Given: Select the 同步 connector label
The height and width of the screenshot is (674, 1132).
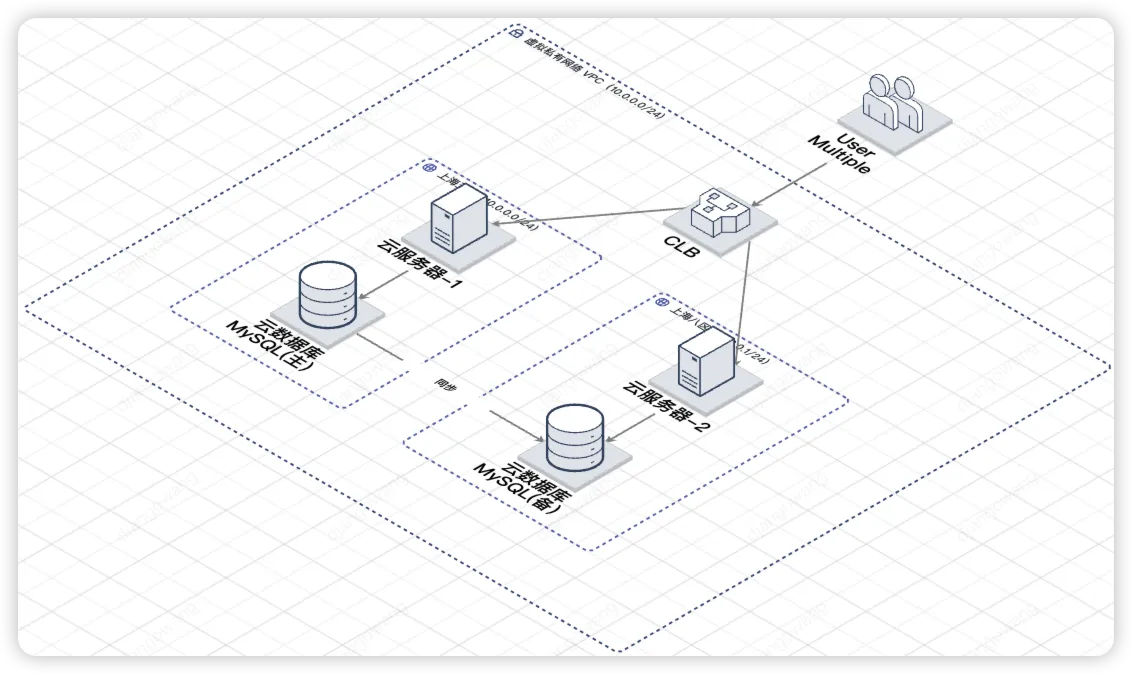Looking at the screenshot, I should click(x=445, y=385).
